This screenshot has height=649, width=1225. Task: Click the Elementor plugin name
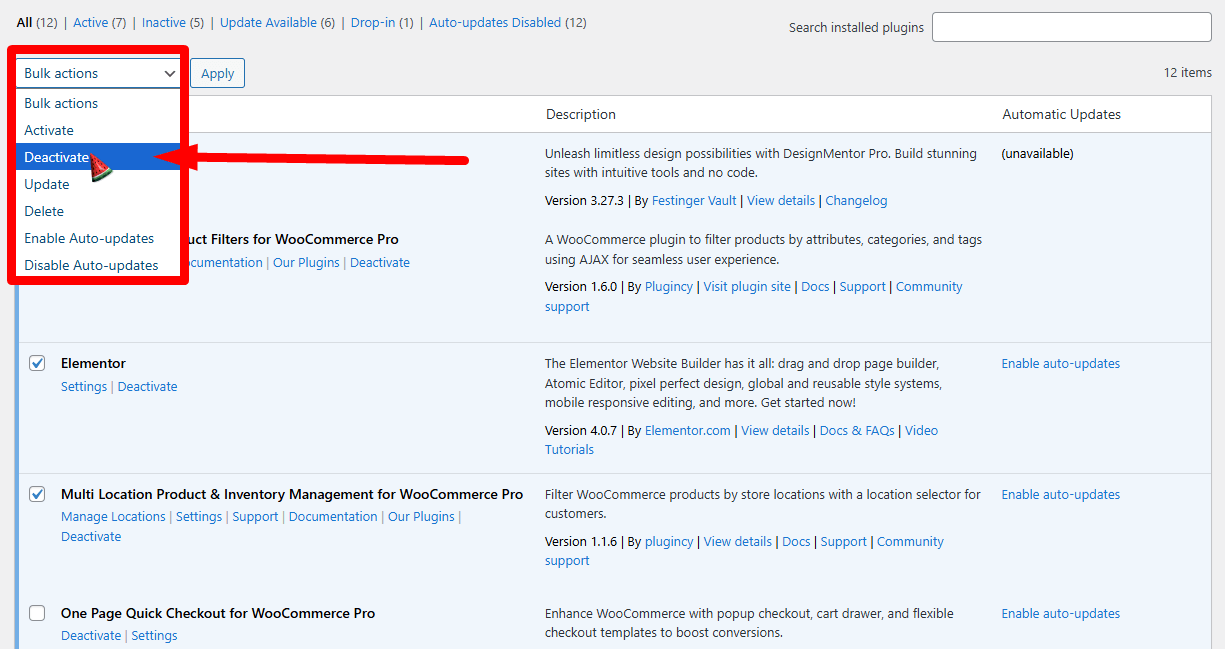click(93, 363)
